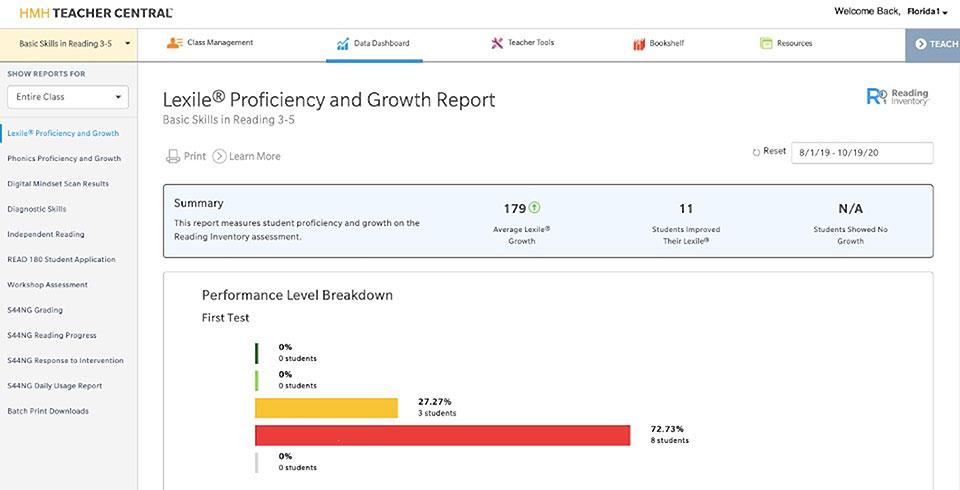Click the Teacher Tools wrench icon
The width and height of the screenshot is (960, 490).
[x=497, y=43]
